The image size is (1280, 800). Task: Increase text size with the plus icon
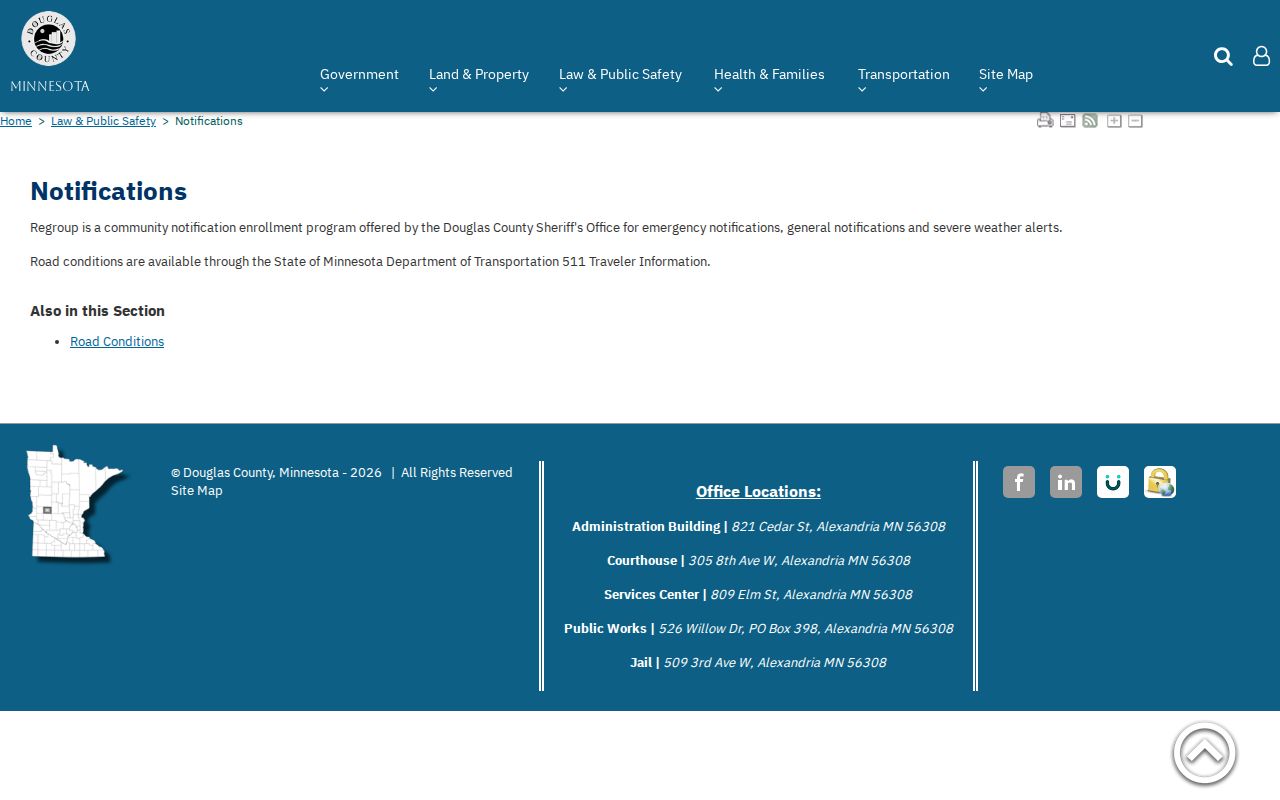(x=1114, y=121)
